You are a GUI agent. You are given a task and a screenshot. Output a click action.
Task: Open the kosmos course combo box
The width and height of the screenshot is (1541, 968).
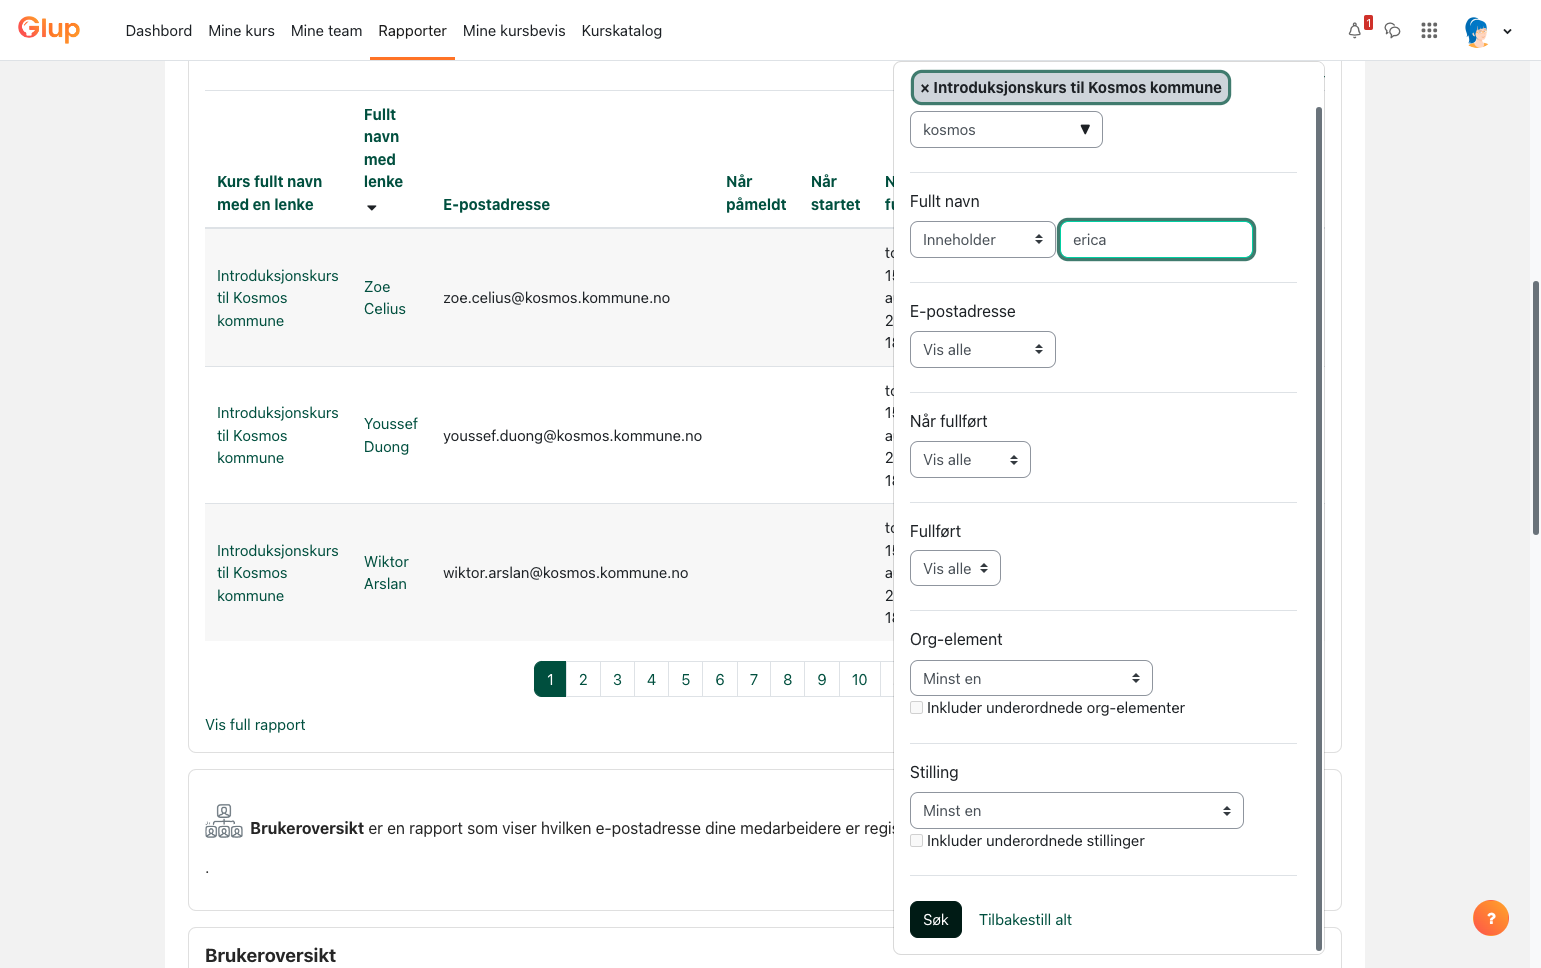point(1006,130)
